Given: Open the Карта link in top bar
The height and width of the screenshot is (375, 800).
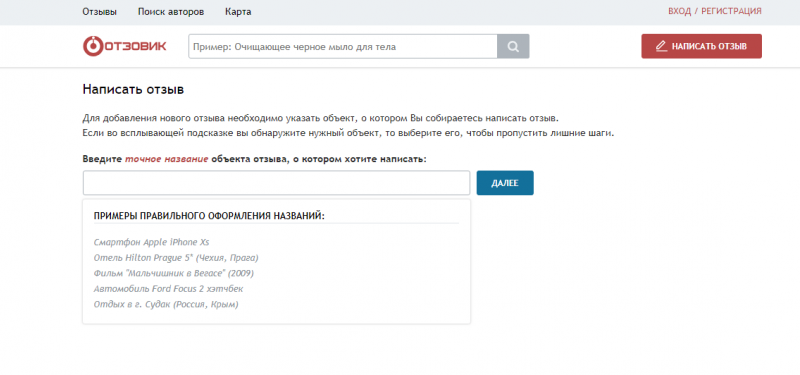Looking at the screenshot, I should [x=238, y=12].
